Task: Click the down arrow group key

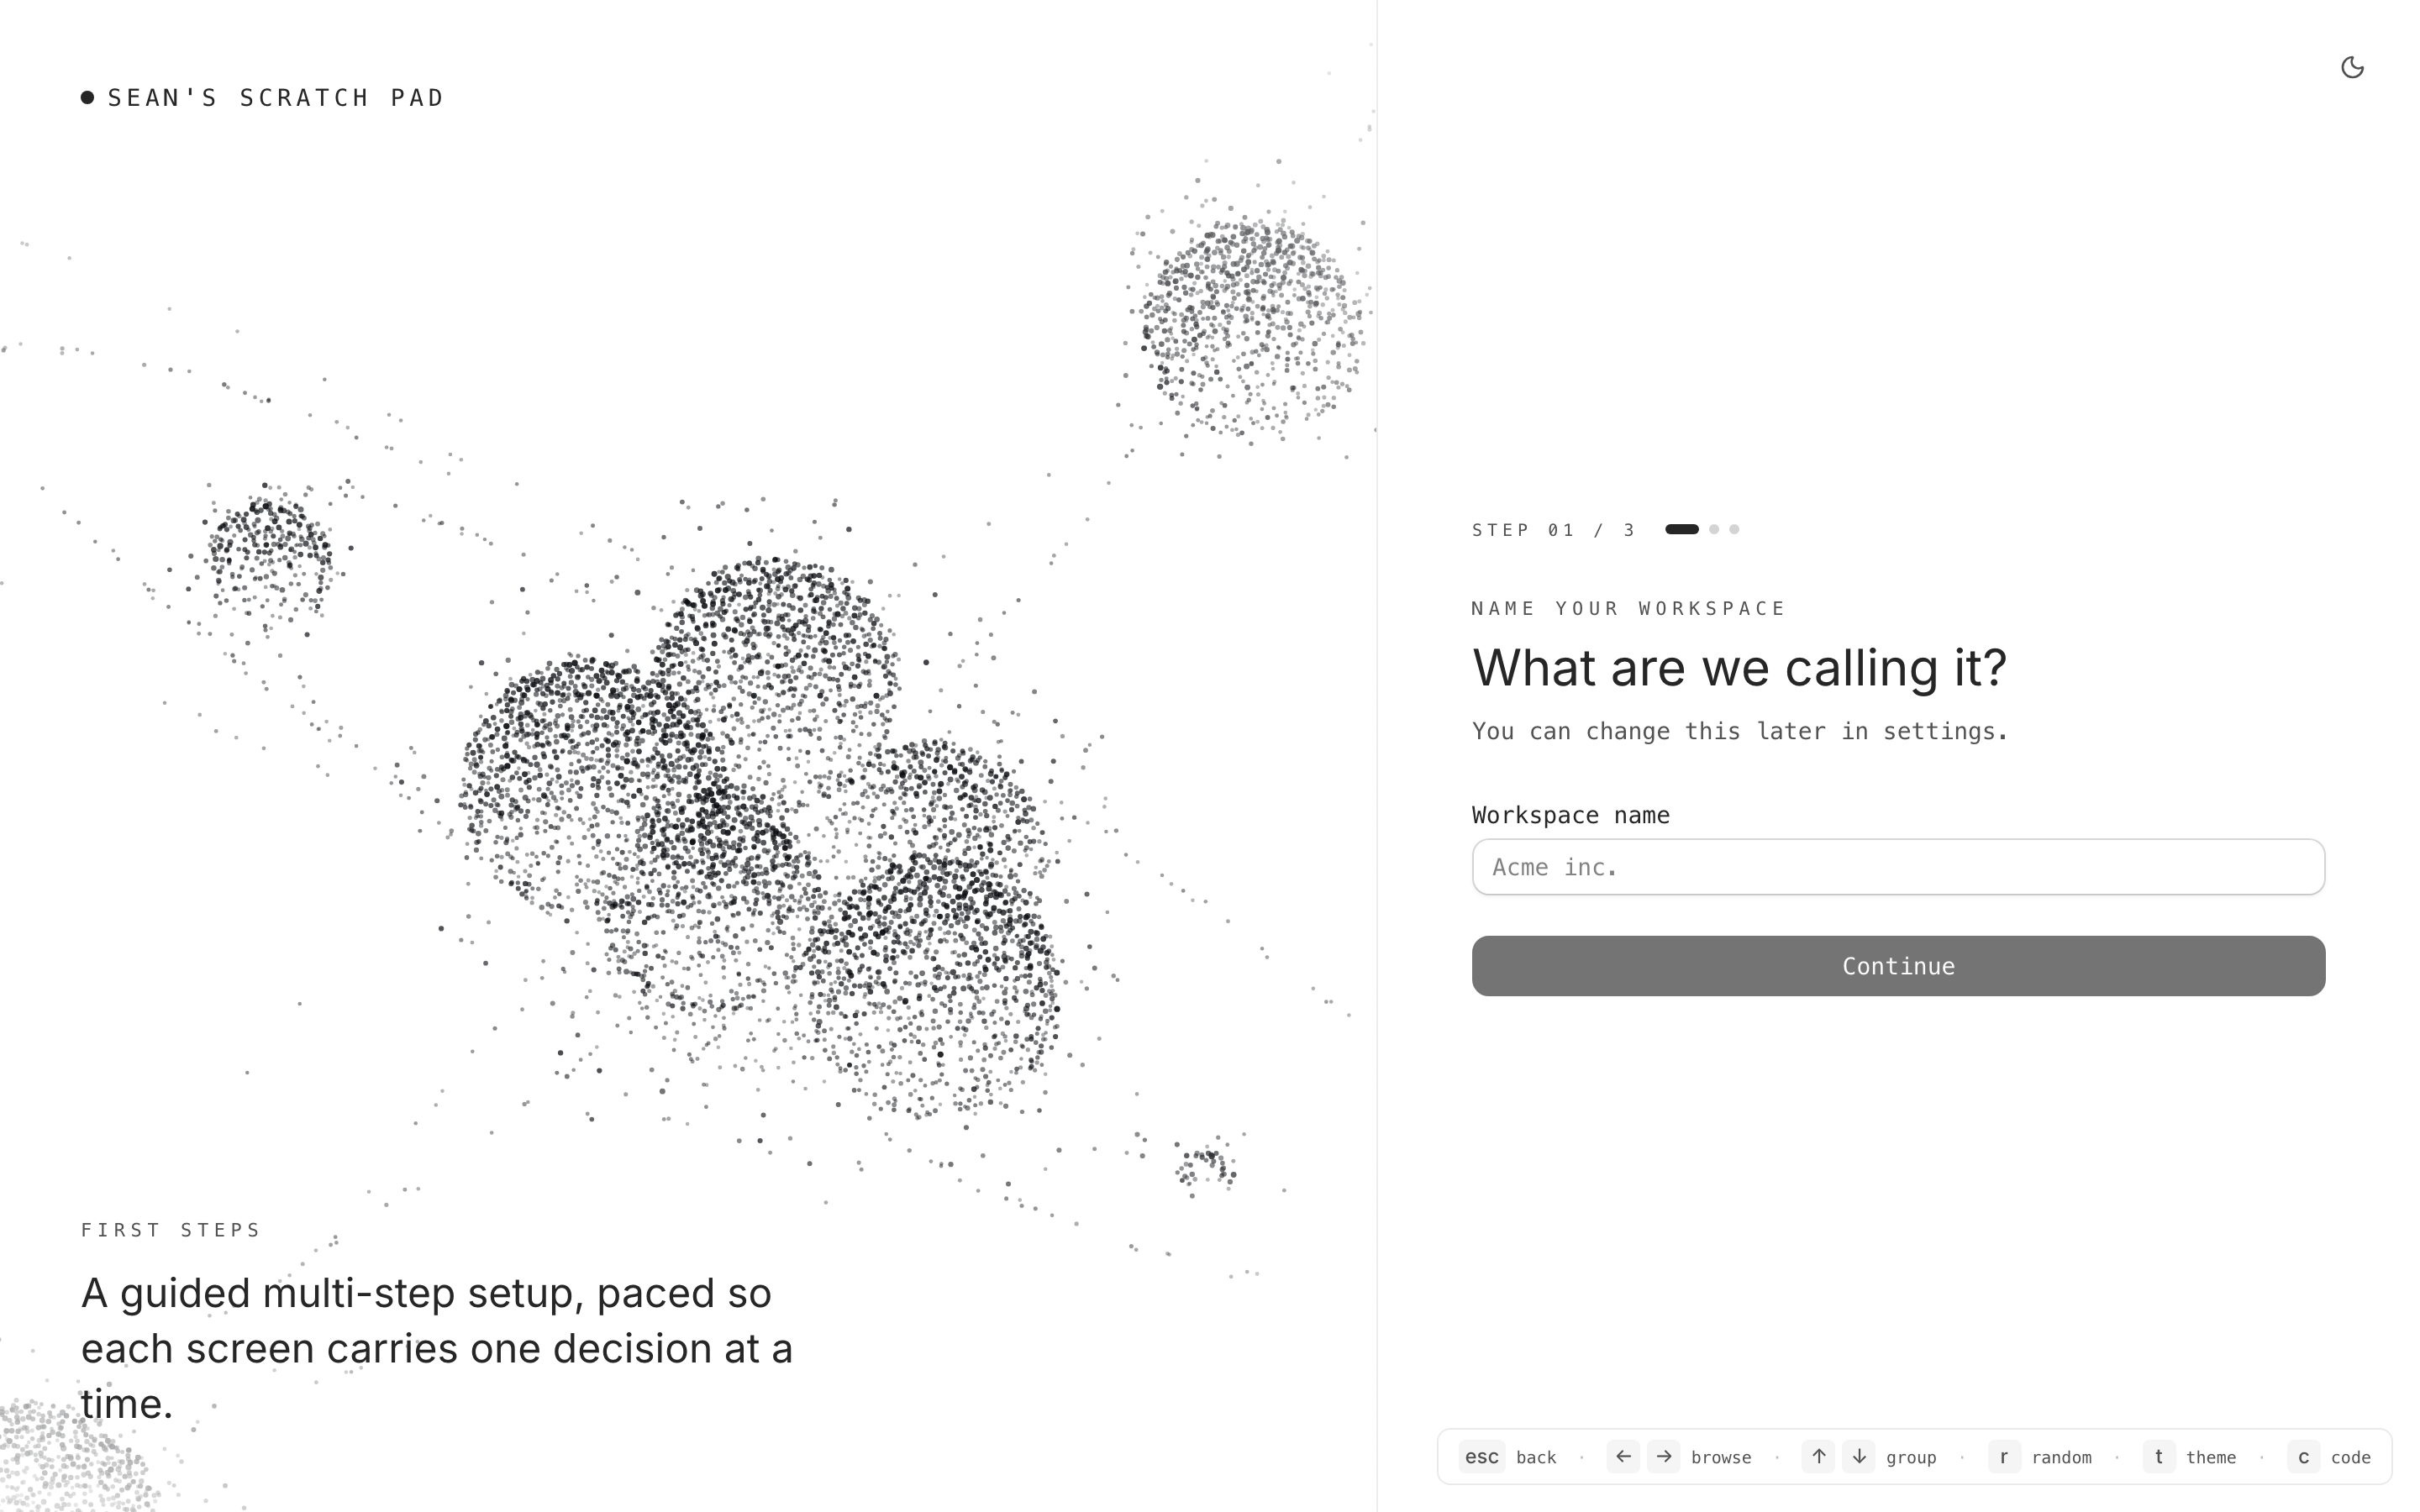Action: coord(1858,1456)
